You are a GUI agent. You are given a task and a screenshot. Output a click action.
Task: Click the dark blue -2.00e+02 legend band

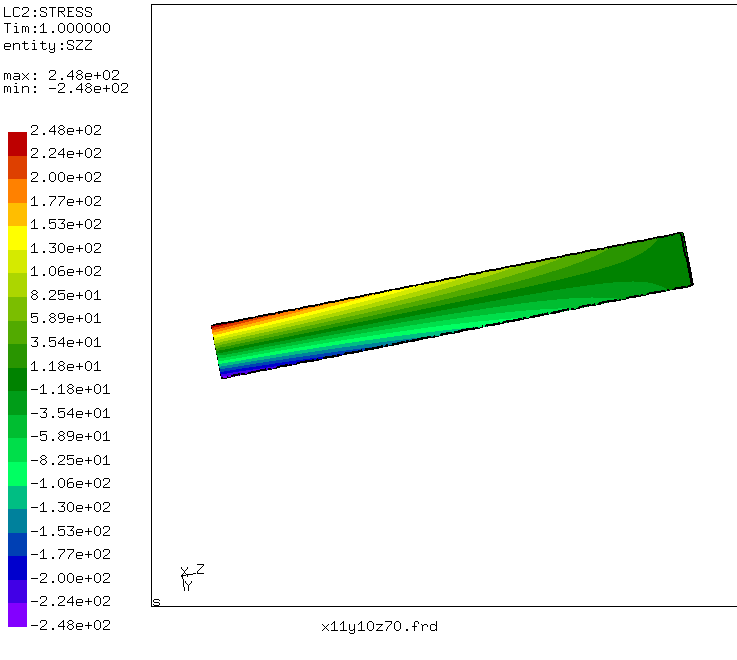tap(17, 568)
